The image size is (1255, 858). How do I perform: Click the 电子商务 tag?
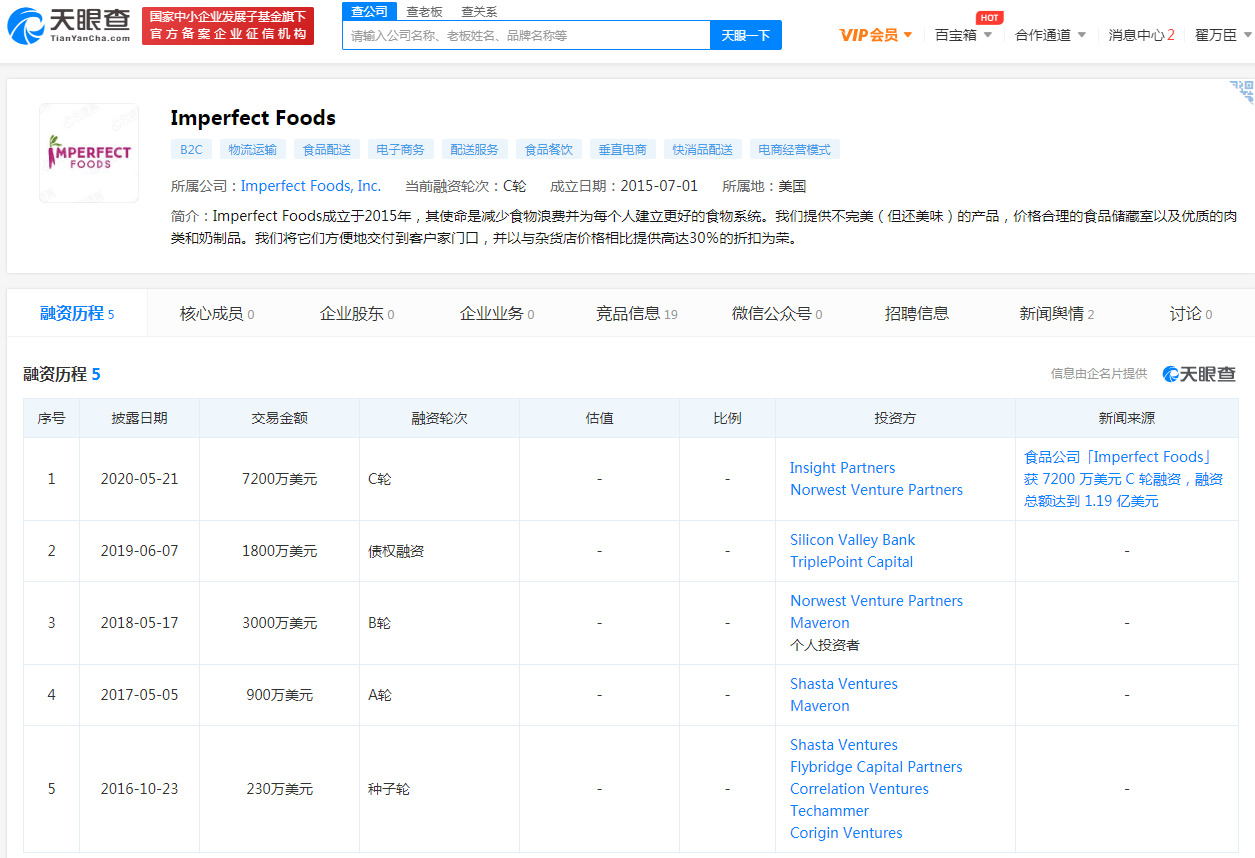401,150
